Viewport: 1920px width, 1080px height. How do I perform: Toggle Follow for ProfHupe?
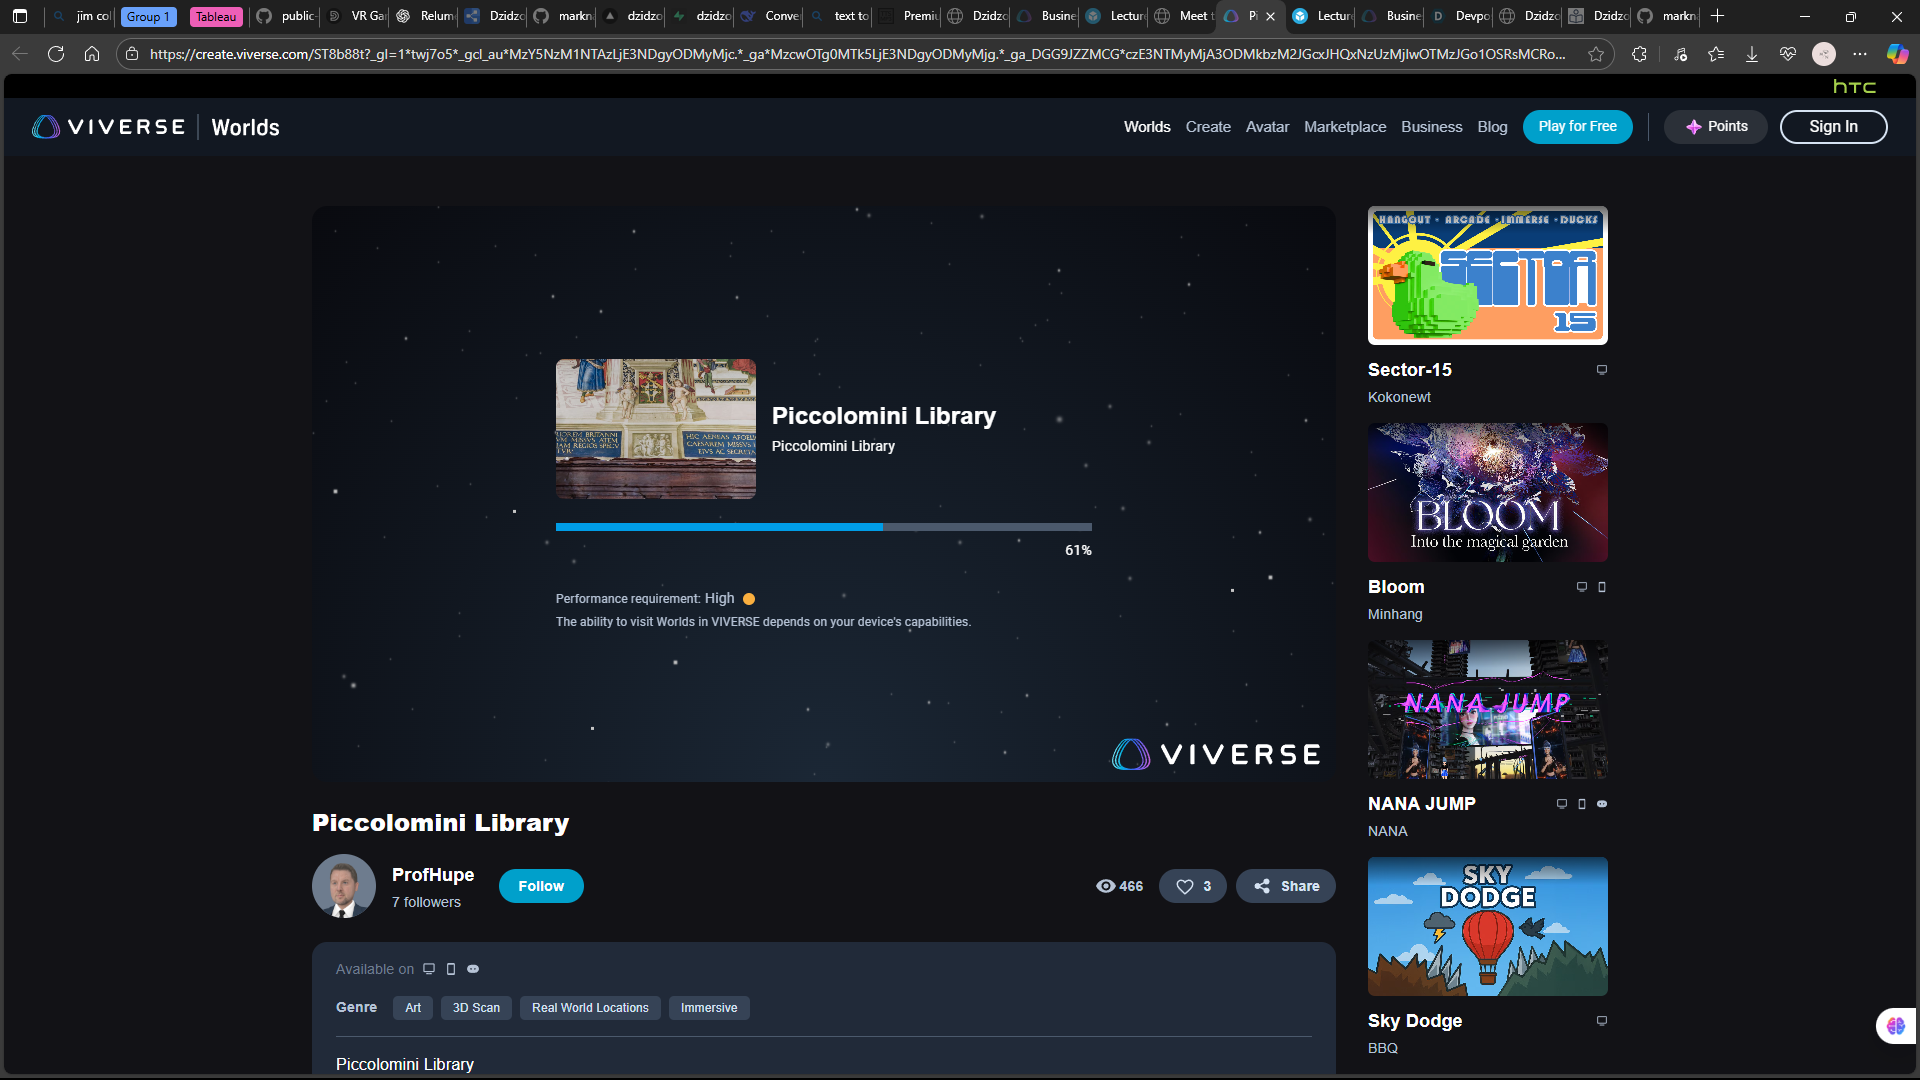click(x=541, y=886)
